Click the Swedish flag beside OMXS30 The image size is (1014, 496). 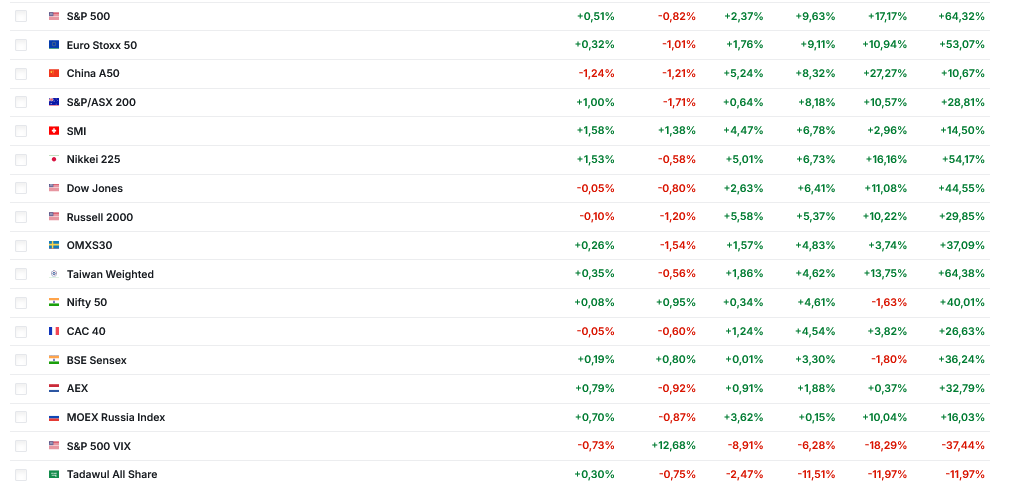tap(54, 245)
